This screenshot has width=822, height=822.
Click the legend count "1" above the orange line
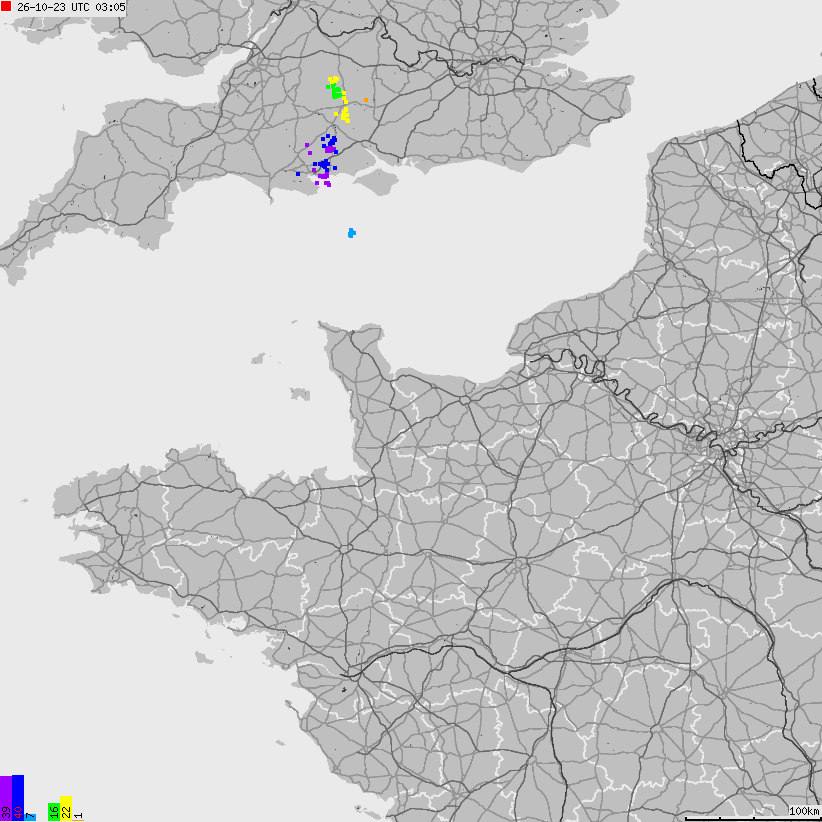tap(78, 816)
